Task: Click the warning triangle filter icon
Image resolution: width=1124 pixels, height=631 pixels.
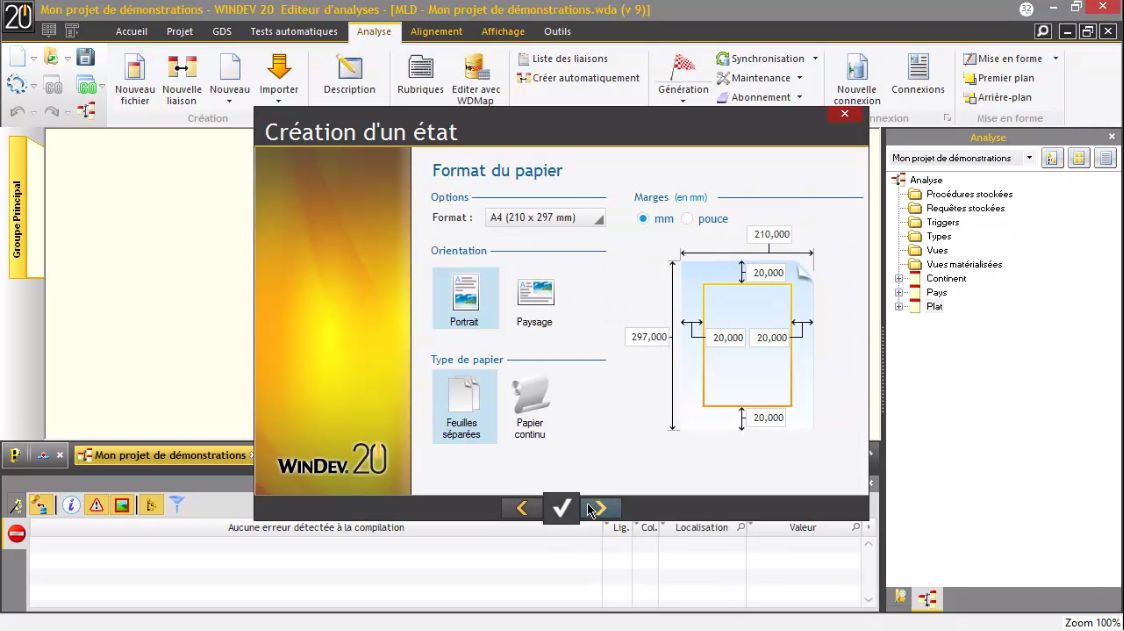Action: 96,505
